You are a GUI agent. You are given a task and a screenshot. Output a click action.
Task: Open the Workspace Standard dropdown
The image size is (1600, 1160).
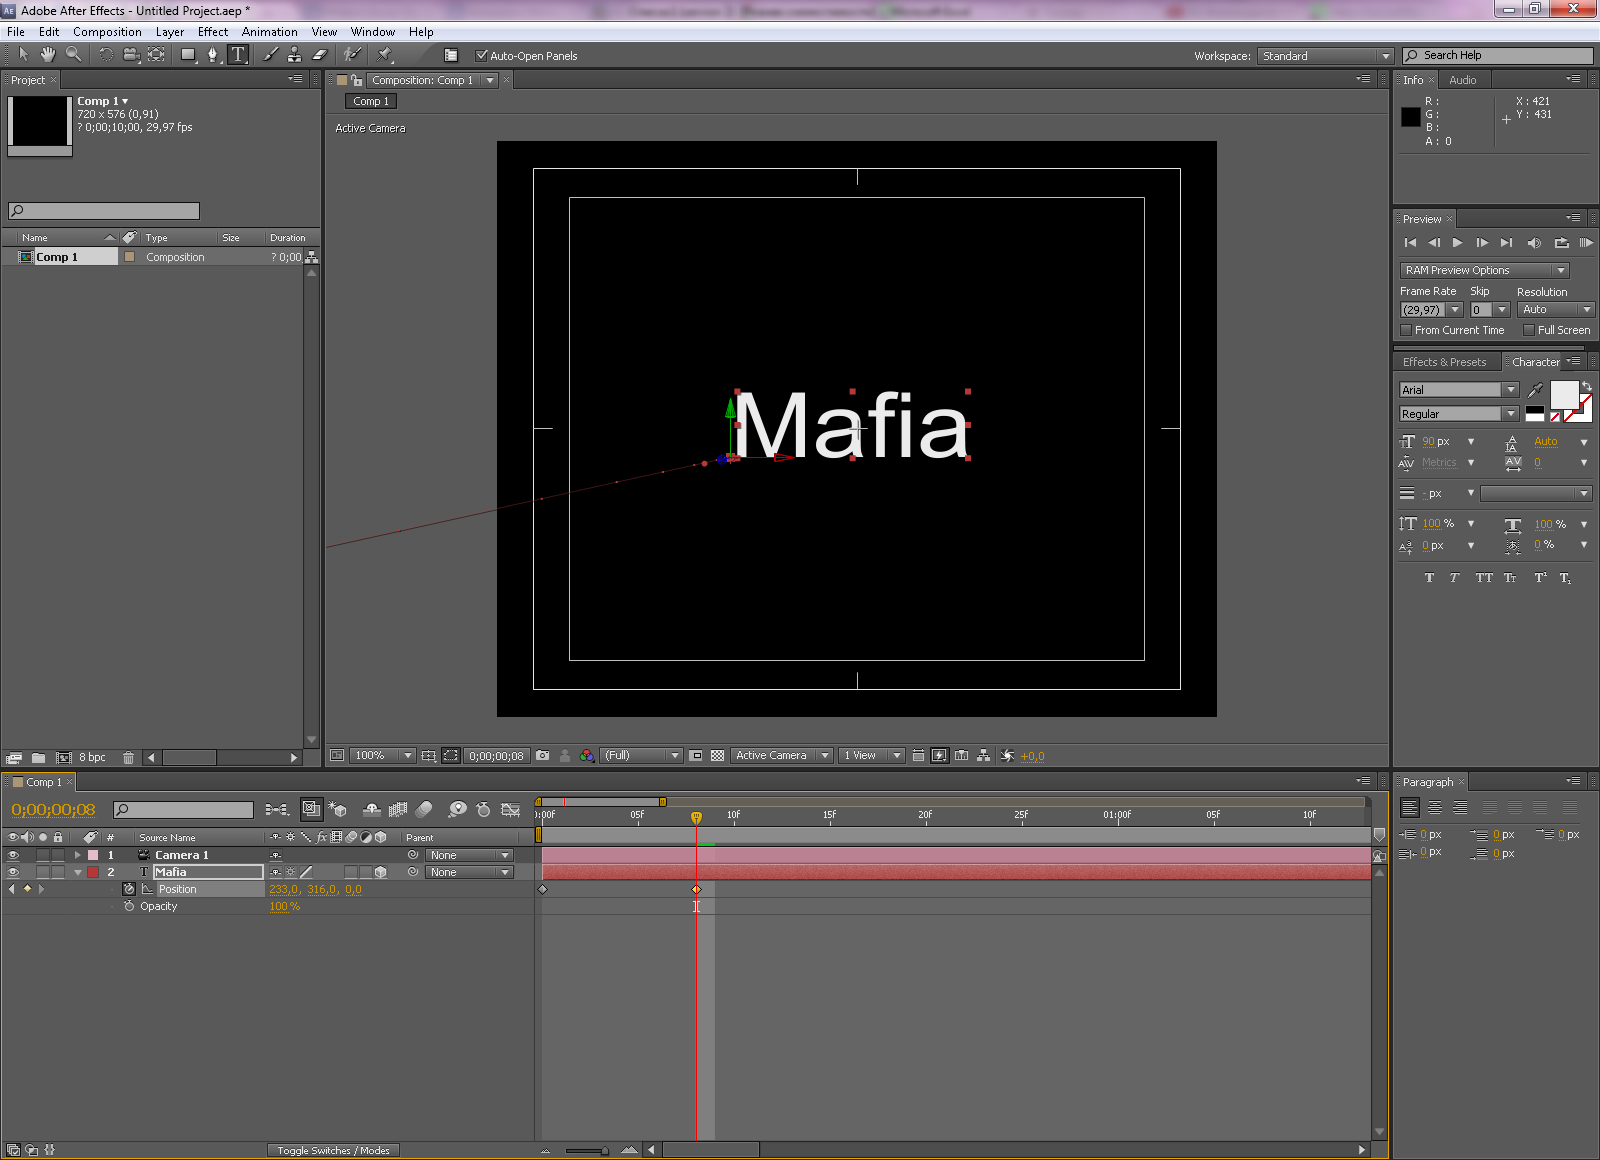pos(1325,56)
